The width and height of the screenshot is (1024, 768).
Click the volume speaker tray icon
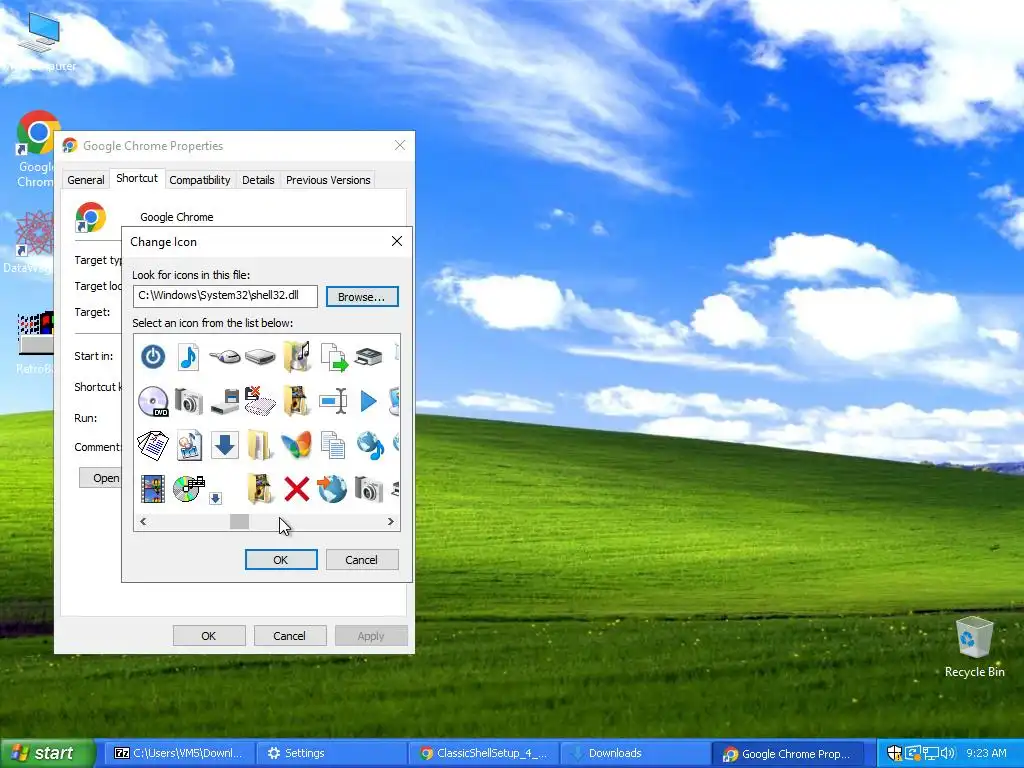tap(948, 753)
